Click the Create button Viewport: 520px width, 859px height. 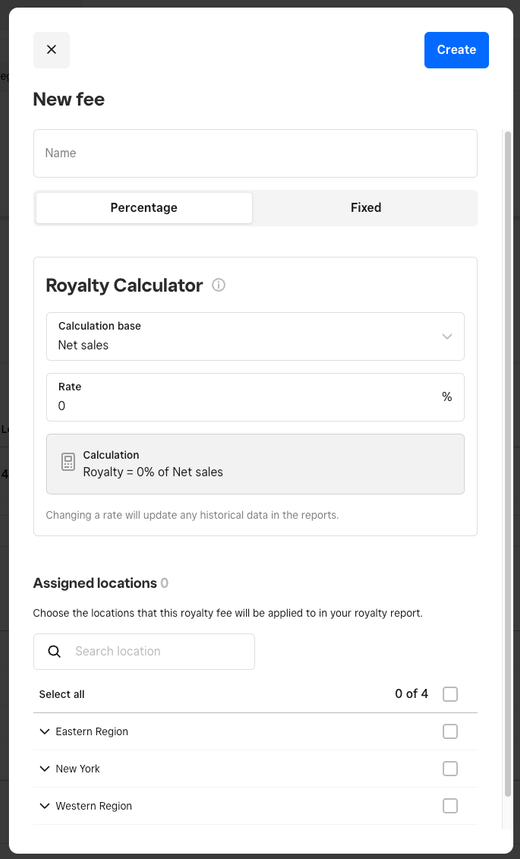tap(456, 50)
